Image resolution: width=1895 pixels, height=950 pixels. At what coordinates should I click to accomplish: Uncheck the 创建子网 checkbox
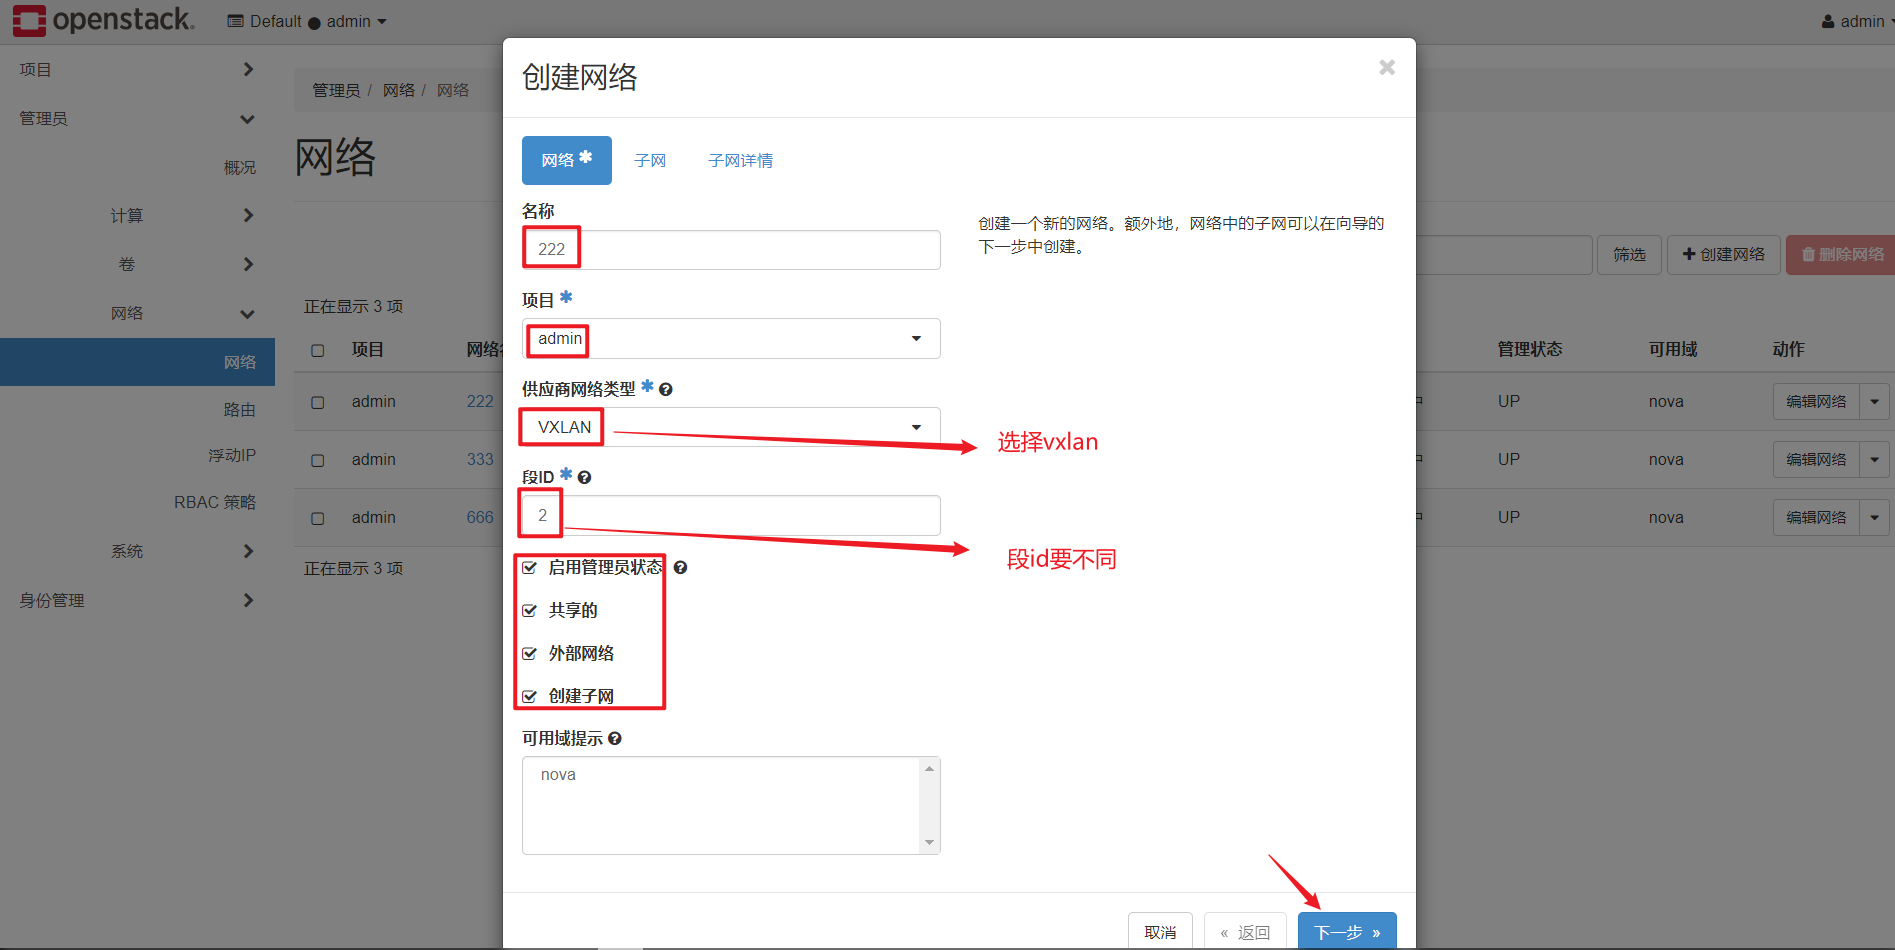tap(530, 696)
